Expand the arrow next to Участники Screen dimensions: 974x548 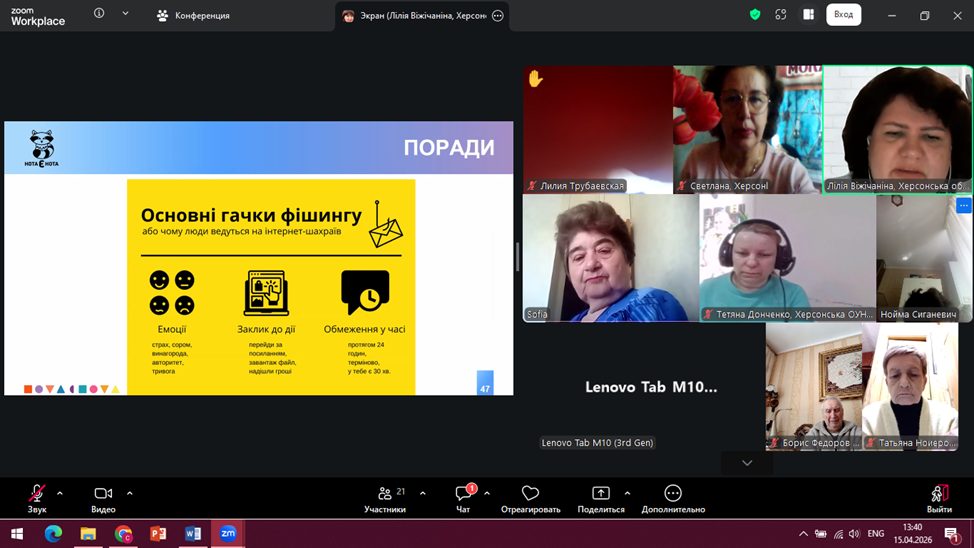click(x=422, y=493)
